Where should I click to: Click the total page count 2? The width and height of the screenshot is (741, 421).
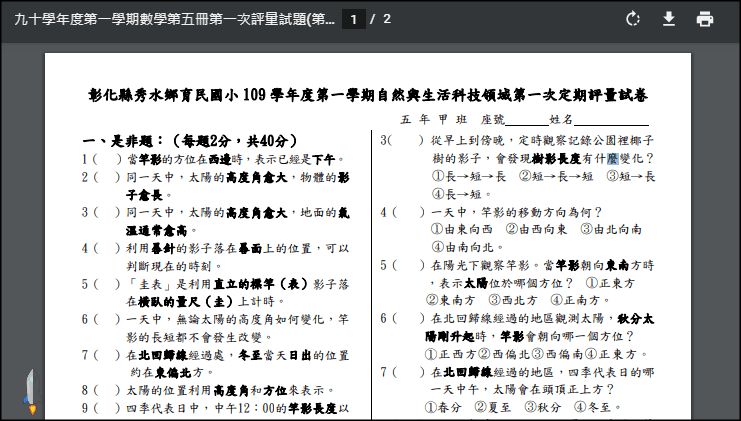[387, 19]
